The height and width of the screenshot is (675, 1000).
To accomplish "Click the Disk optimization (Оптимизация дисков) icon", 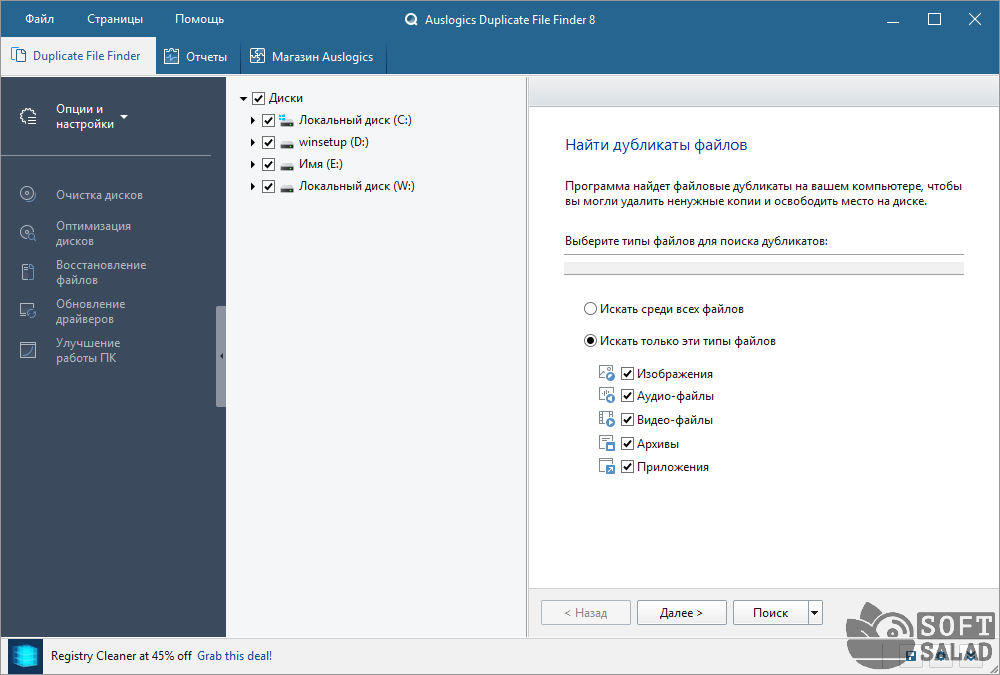I will [x=28, y=233].
